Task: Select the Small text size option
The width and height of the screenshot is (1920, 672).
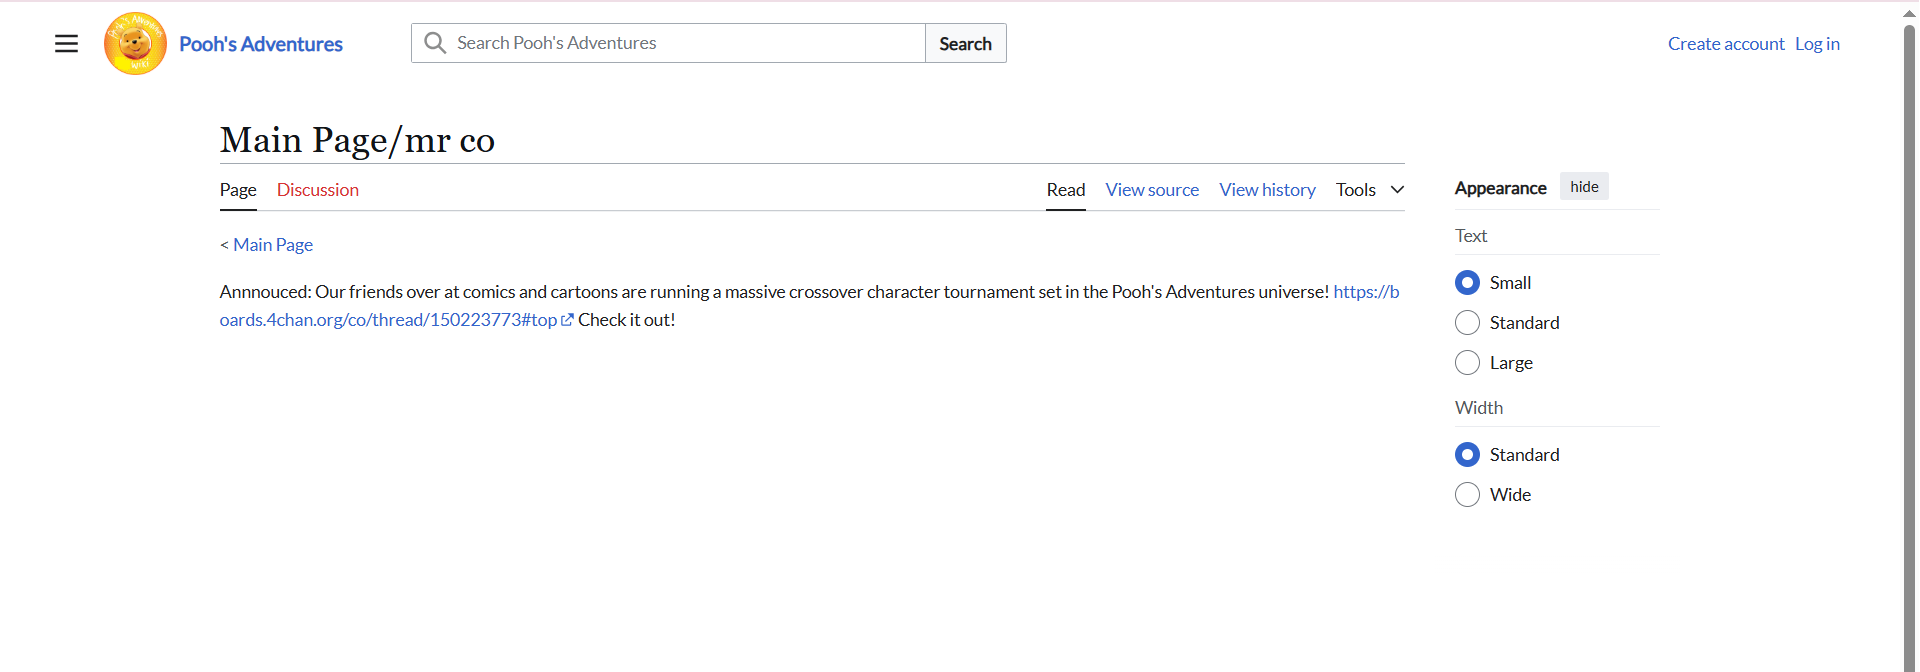Action: coord(1467,283)
